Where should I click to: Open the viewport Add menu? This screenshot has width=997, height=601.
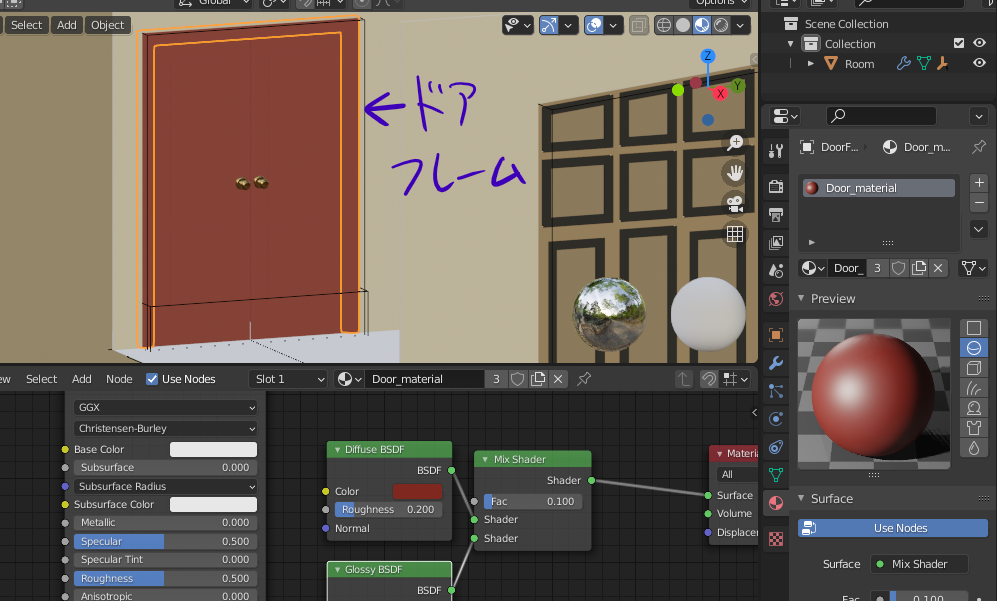coord(67,25)
